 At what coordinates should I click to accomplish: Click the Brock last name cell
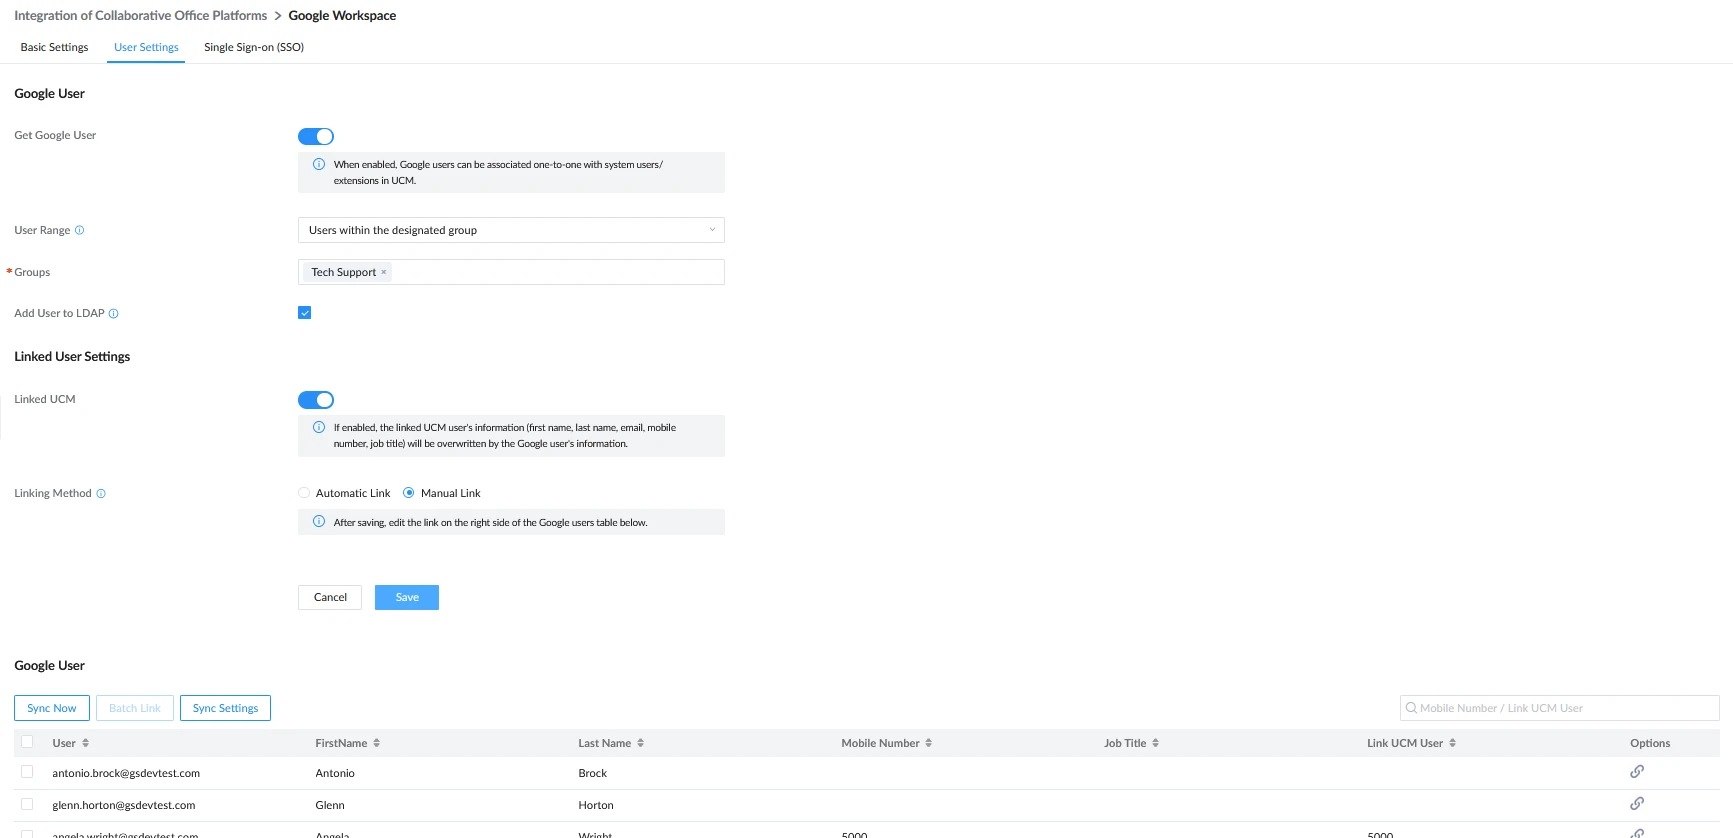click(x=593, y=773)
